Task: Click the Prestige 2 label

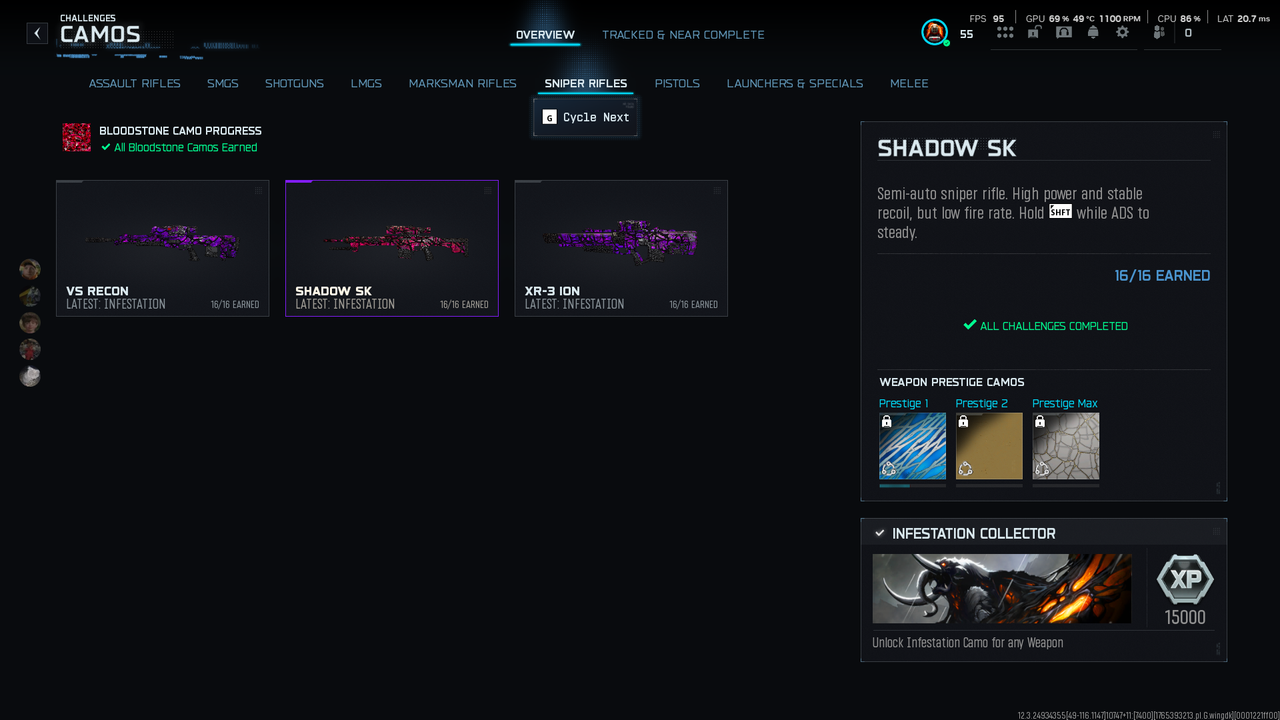Action: tap(982, 404)
